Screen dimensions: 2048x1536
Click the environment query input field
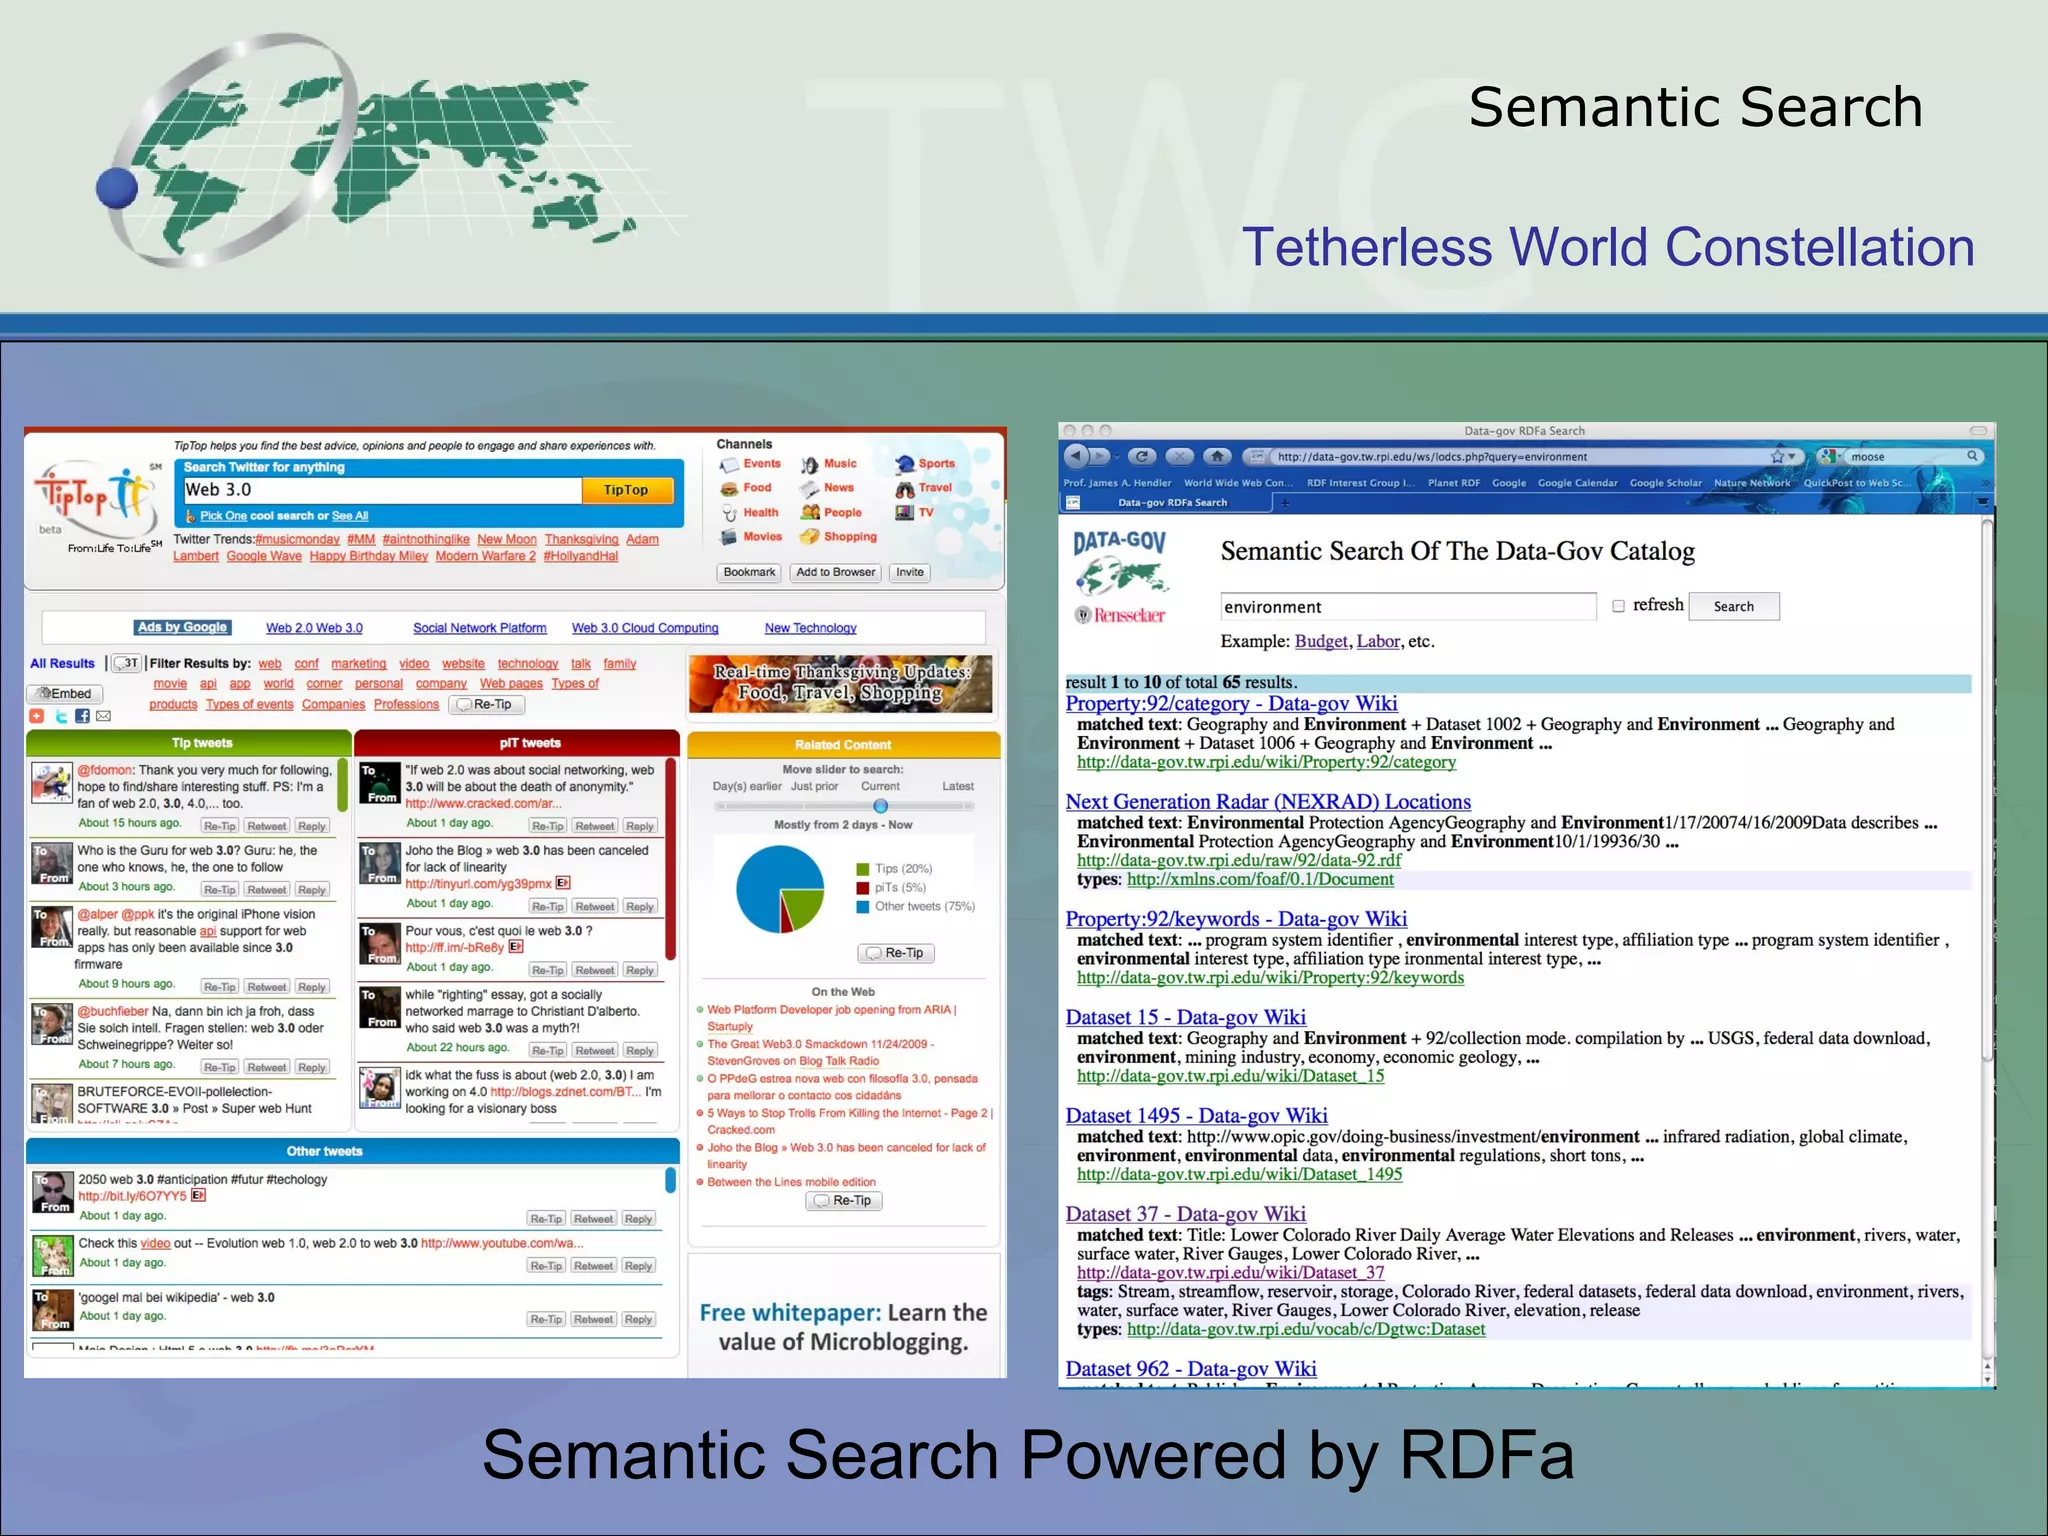[1408, 607]
